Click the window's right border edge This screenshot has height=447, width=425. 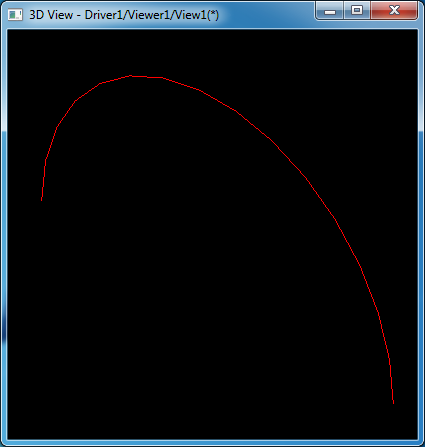(x=421, y=233)
